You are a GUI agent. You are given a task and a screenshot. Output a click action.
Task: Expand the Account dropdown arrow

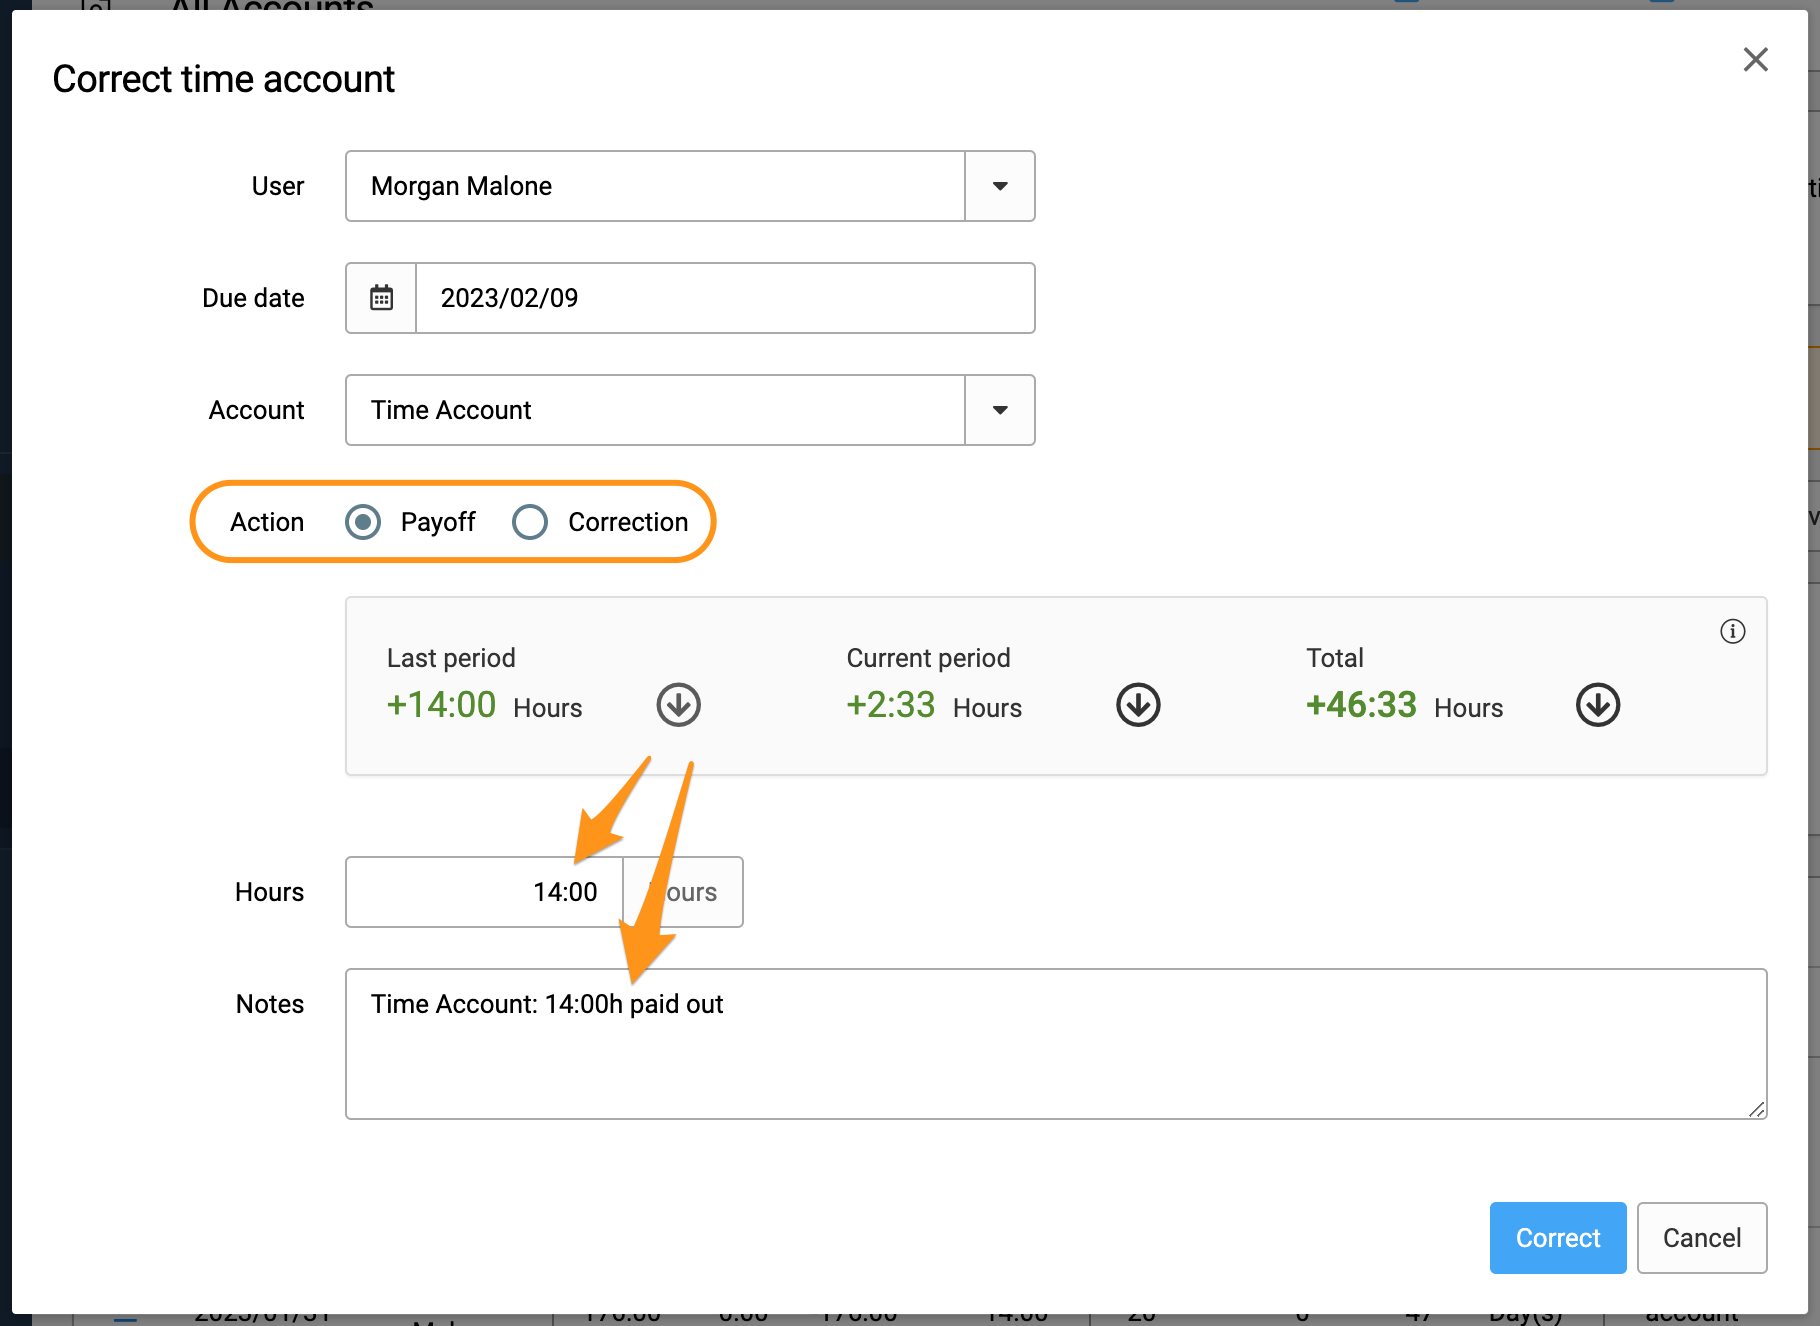[1000, 410]
